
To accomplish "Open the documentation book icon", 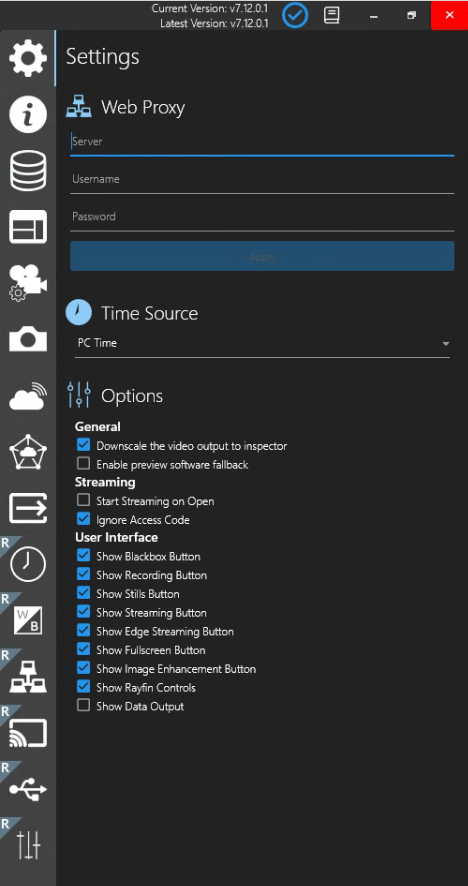I will (332, 15).
